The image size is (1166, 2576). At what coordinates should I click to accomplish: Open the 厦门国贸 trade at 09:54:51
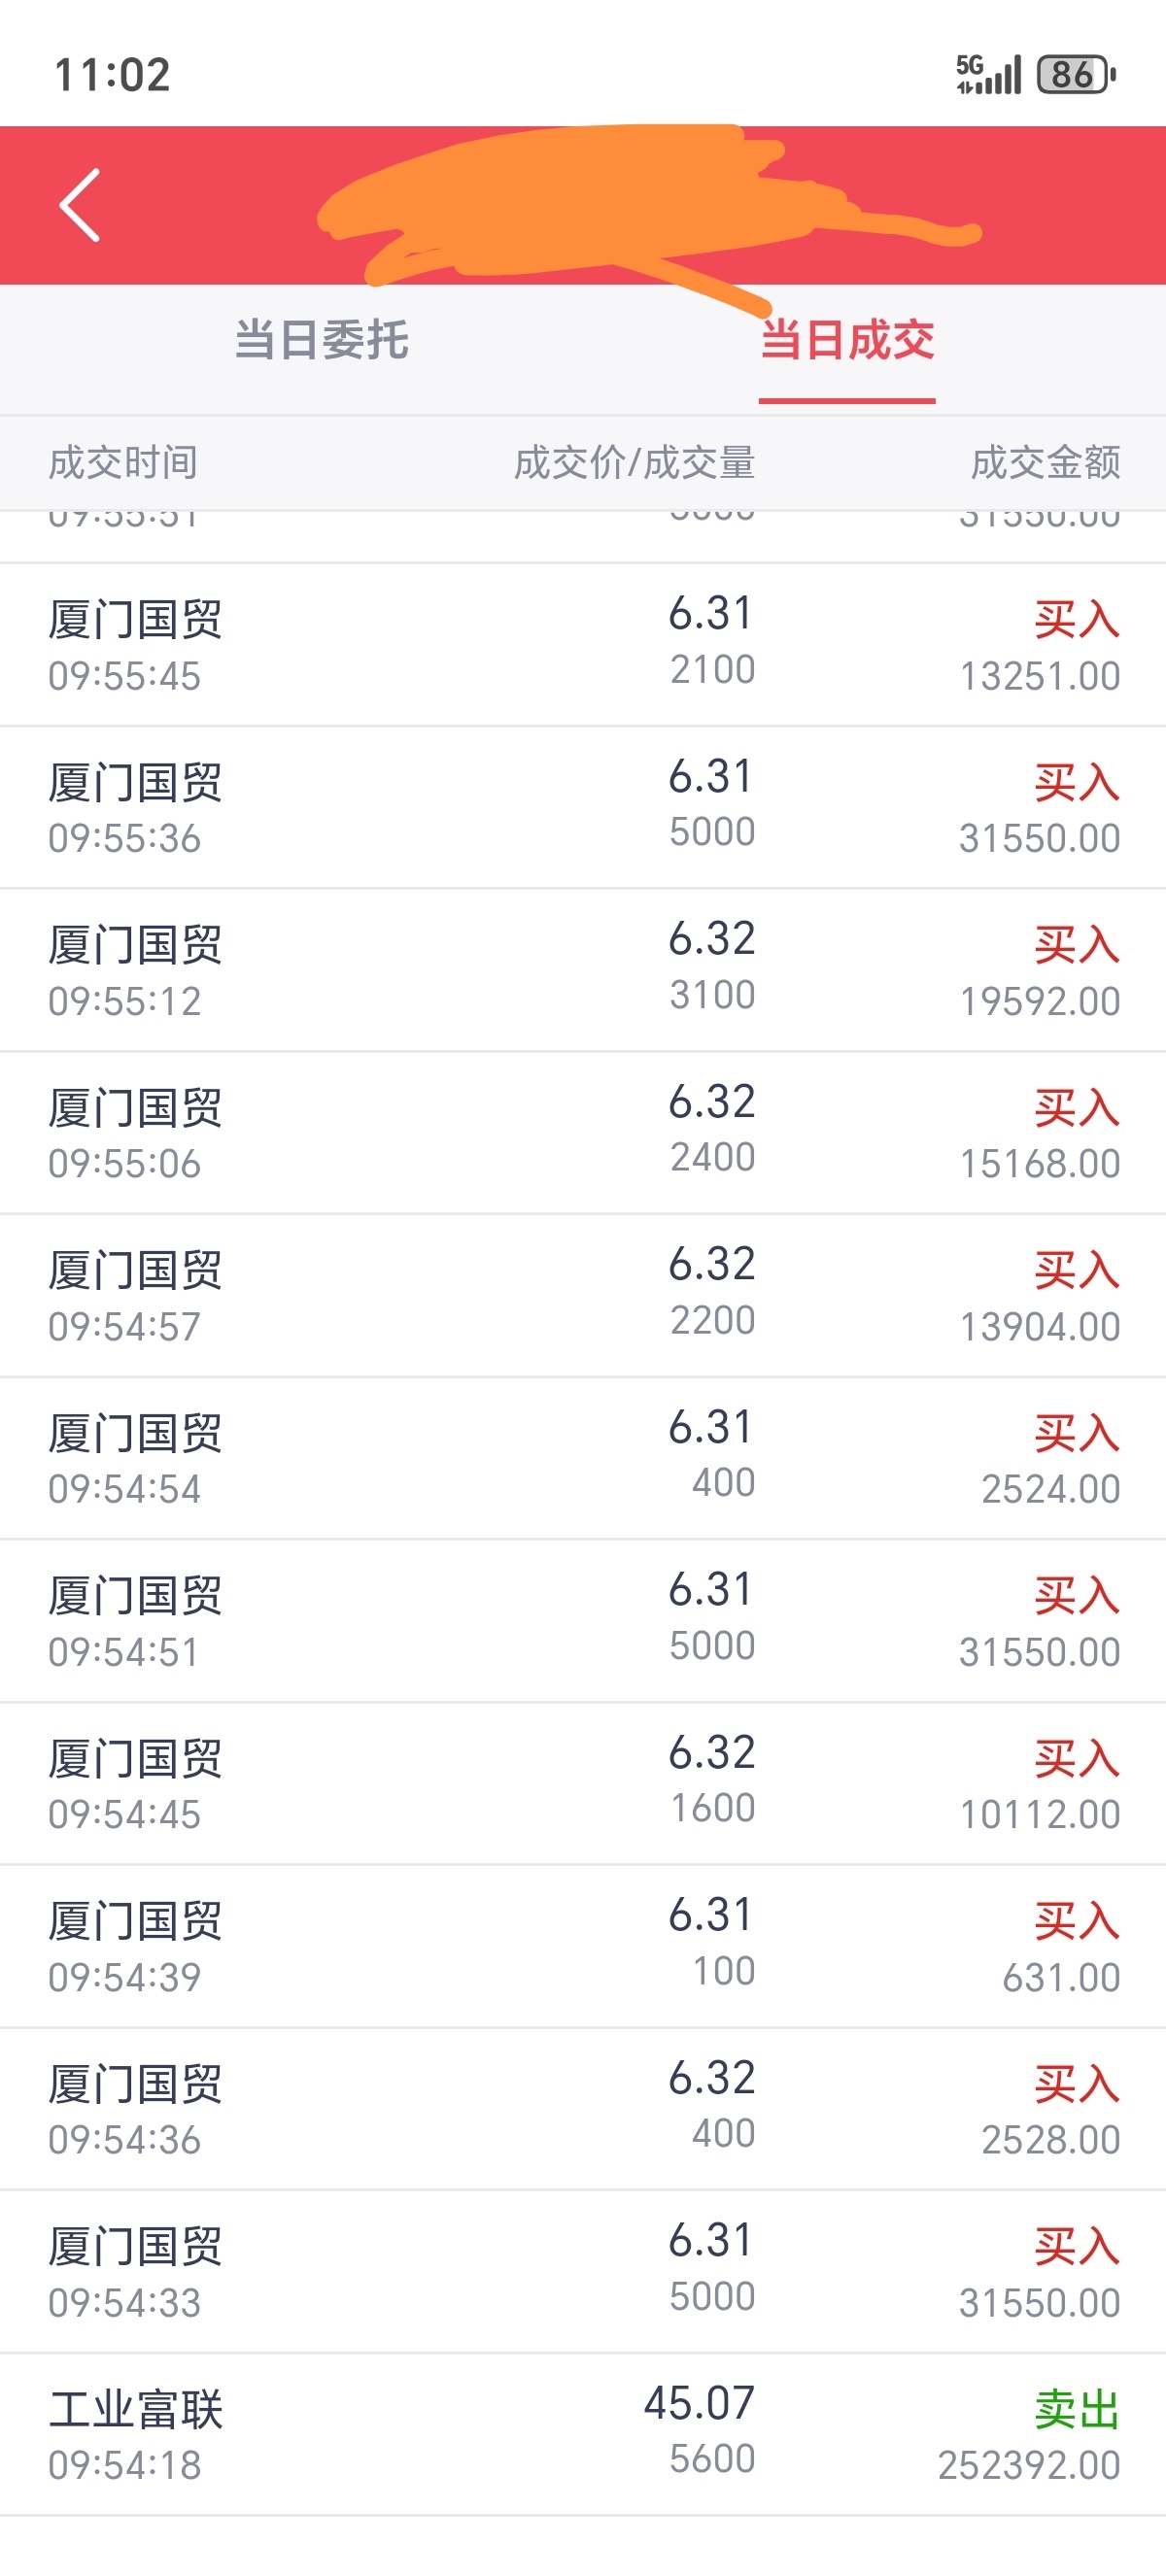coord(583,1621)
